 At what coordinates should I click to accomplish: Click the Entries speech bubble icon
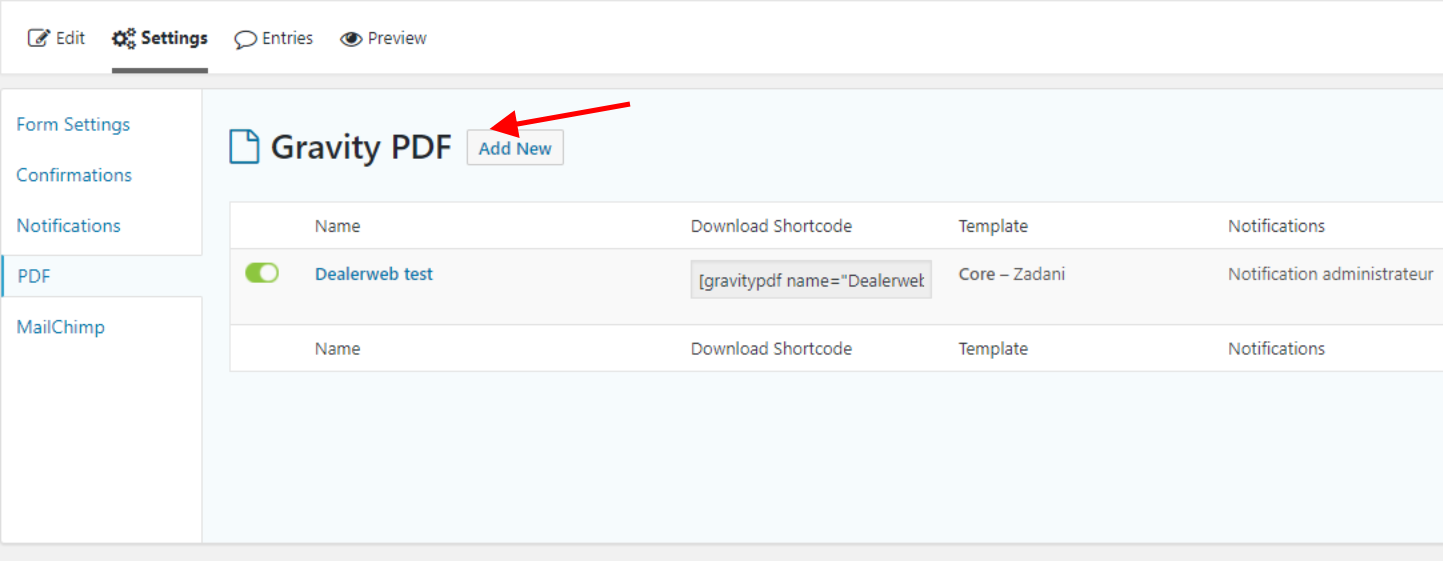[x=245, y=40]
